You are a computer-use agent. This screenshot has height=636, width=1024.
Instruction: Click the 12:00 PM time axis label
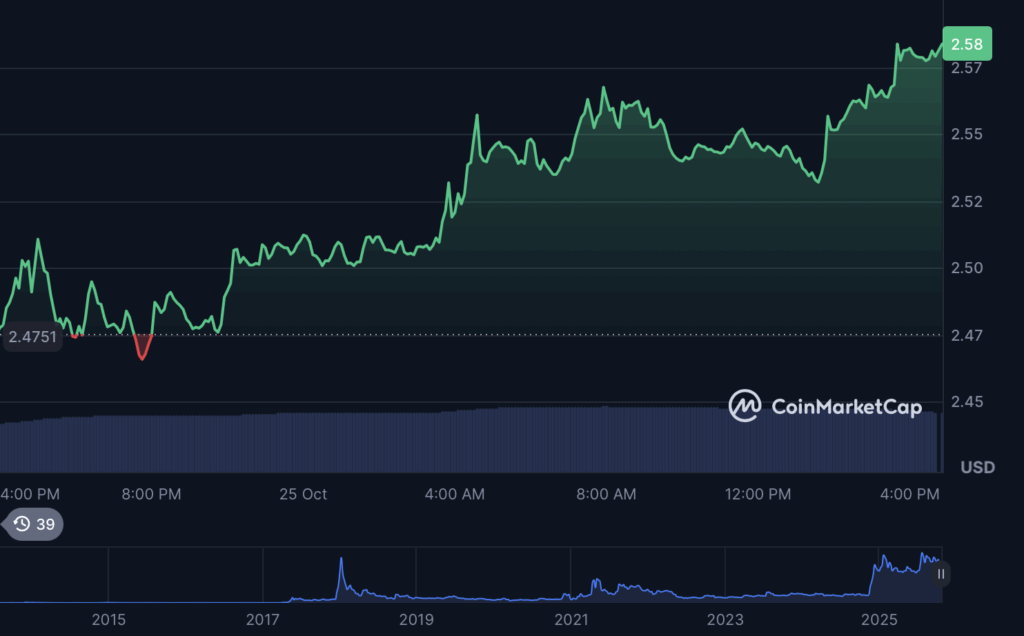(758, 494)
